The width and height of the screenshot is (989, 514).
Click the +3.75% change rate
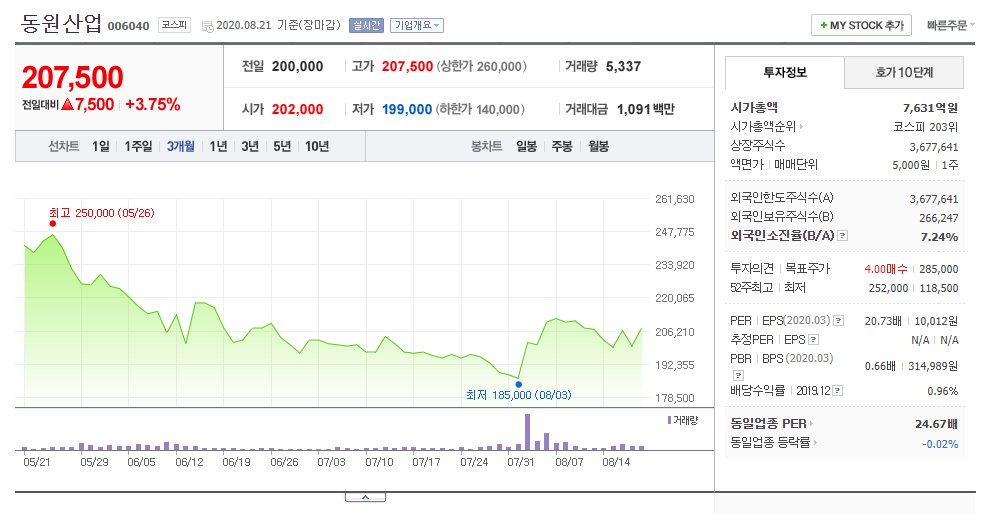[153, 105]
